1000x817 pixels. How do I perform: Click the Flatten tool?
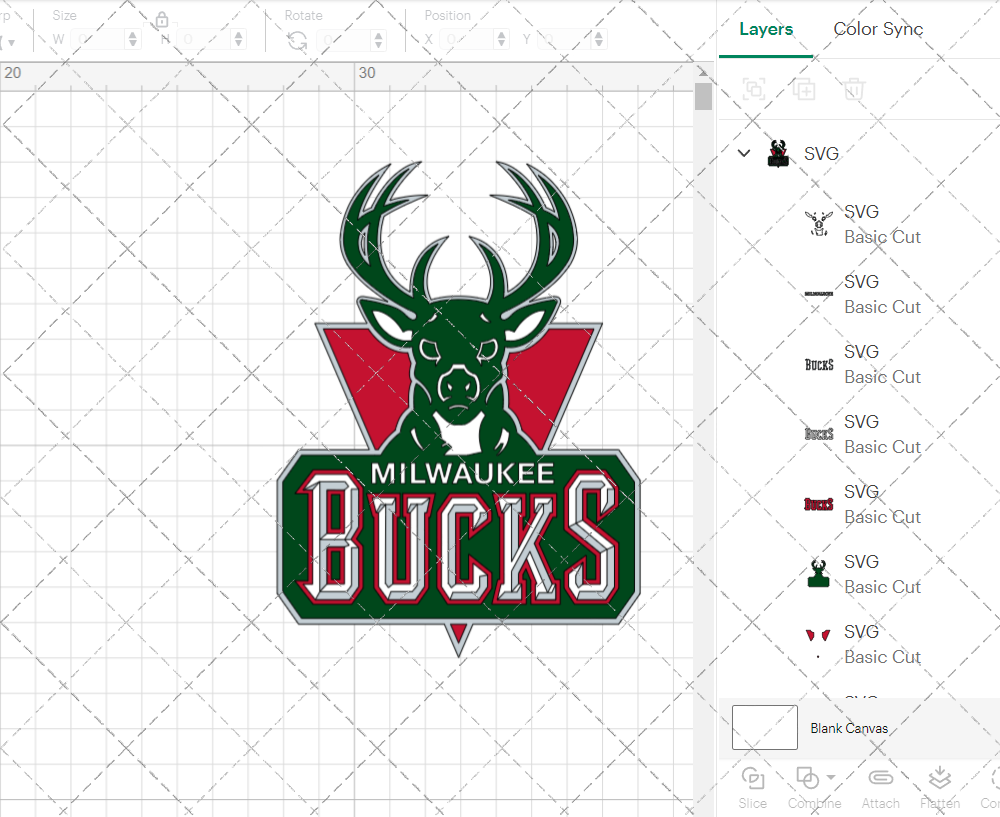(939, 788)
